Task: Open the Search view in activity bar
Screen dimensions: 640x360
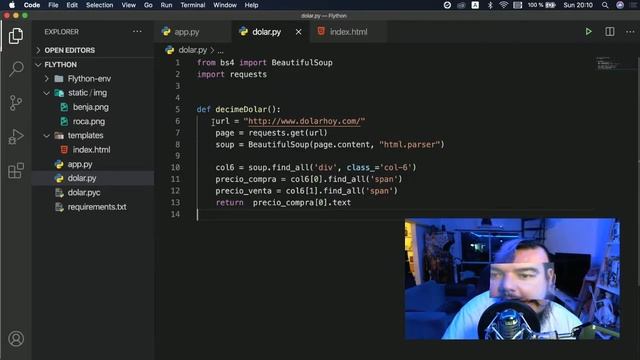Action: tap(16, 69)
